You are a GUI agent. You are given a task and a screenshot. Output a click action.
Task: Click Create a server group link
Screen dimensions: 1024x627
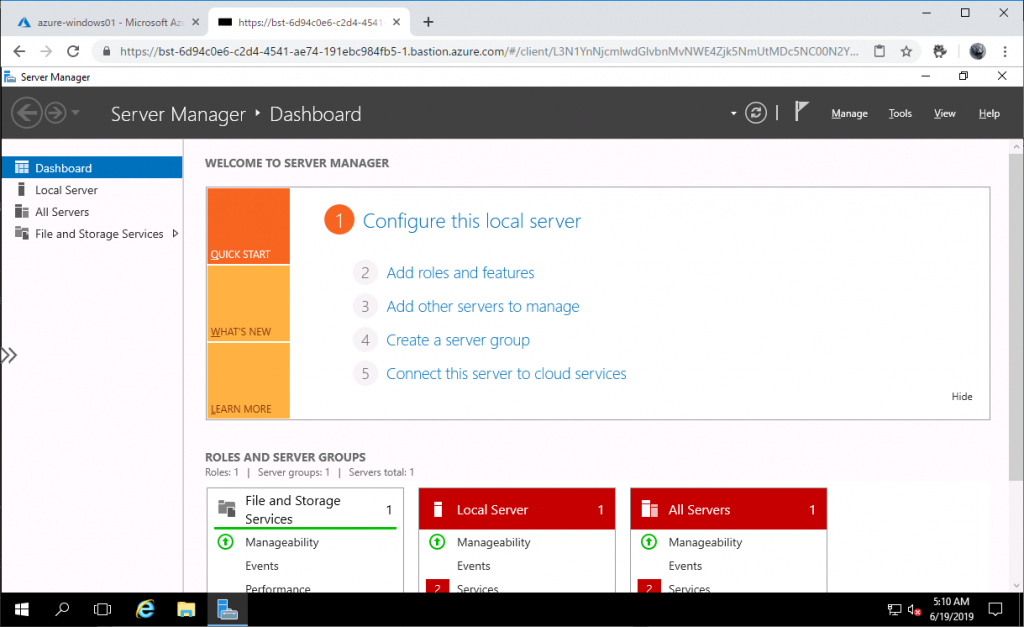(458, 340)
